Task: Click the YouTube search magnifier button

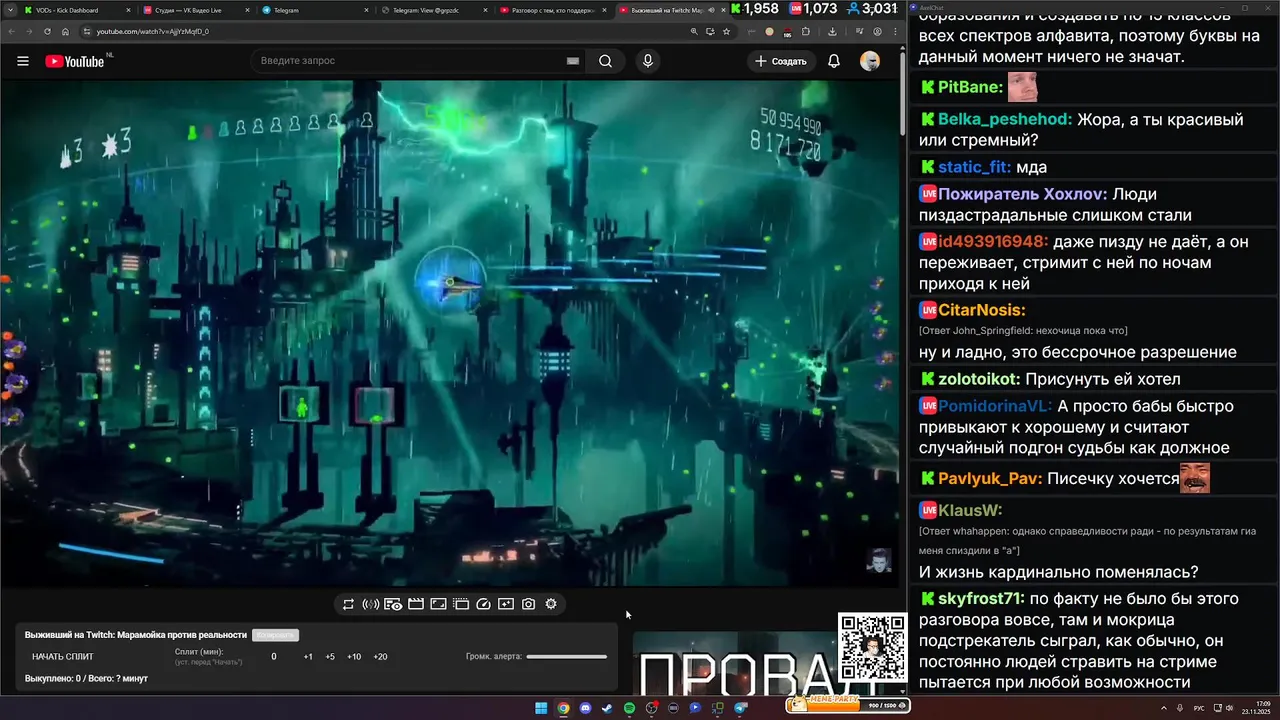Action: 605,61
